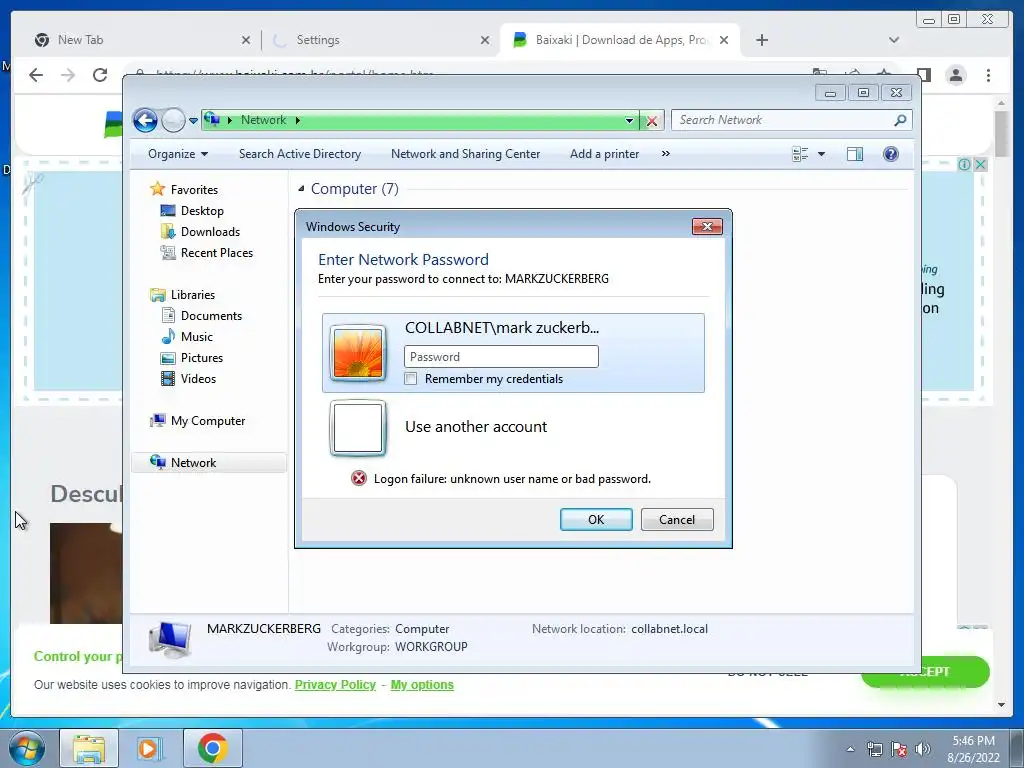Viewport: 1024px width, 768px height.
Task: Open Chrome three-dot menu
Action: click(x=989, y=75)
